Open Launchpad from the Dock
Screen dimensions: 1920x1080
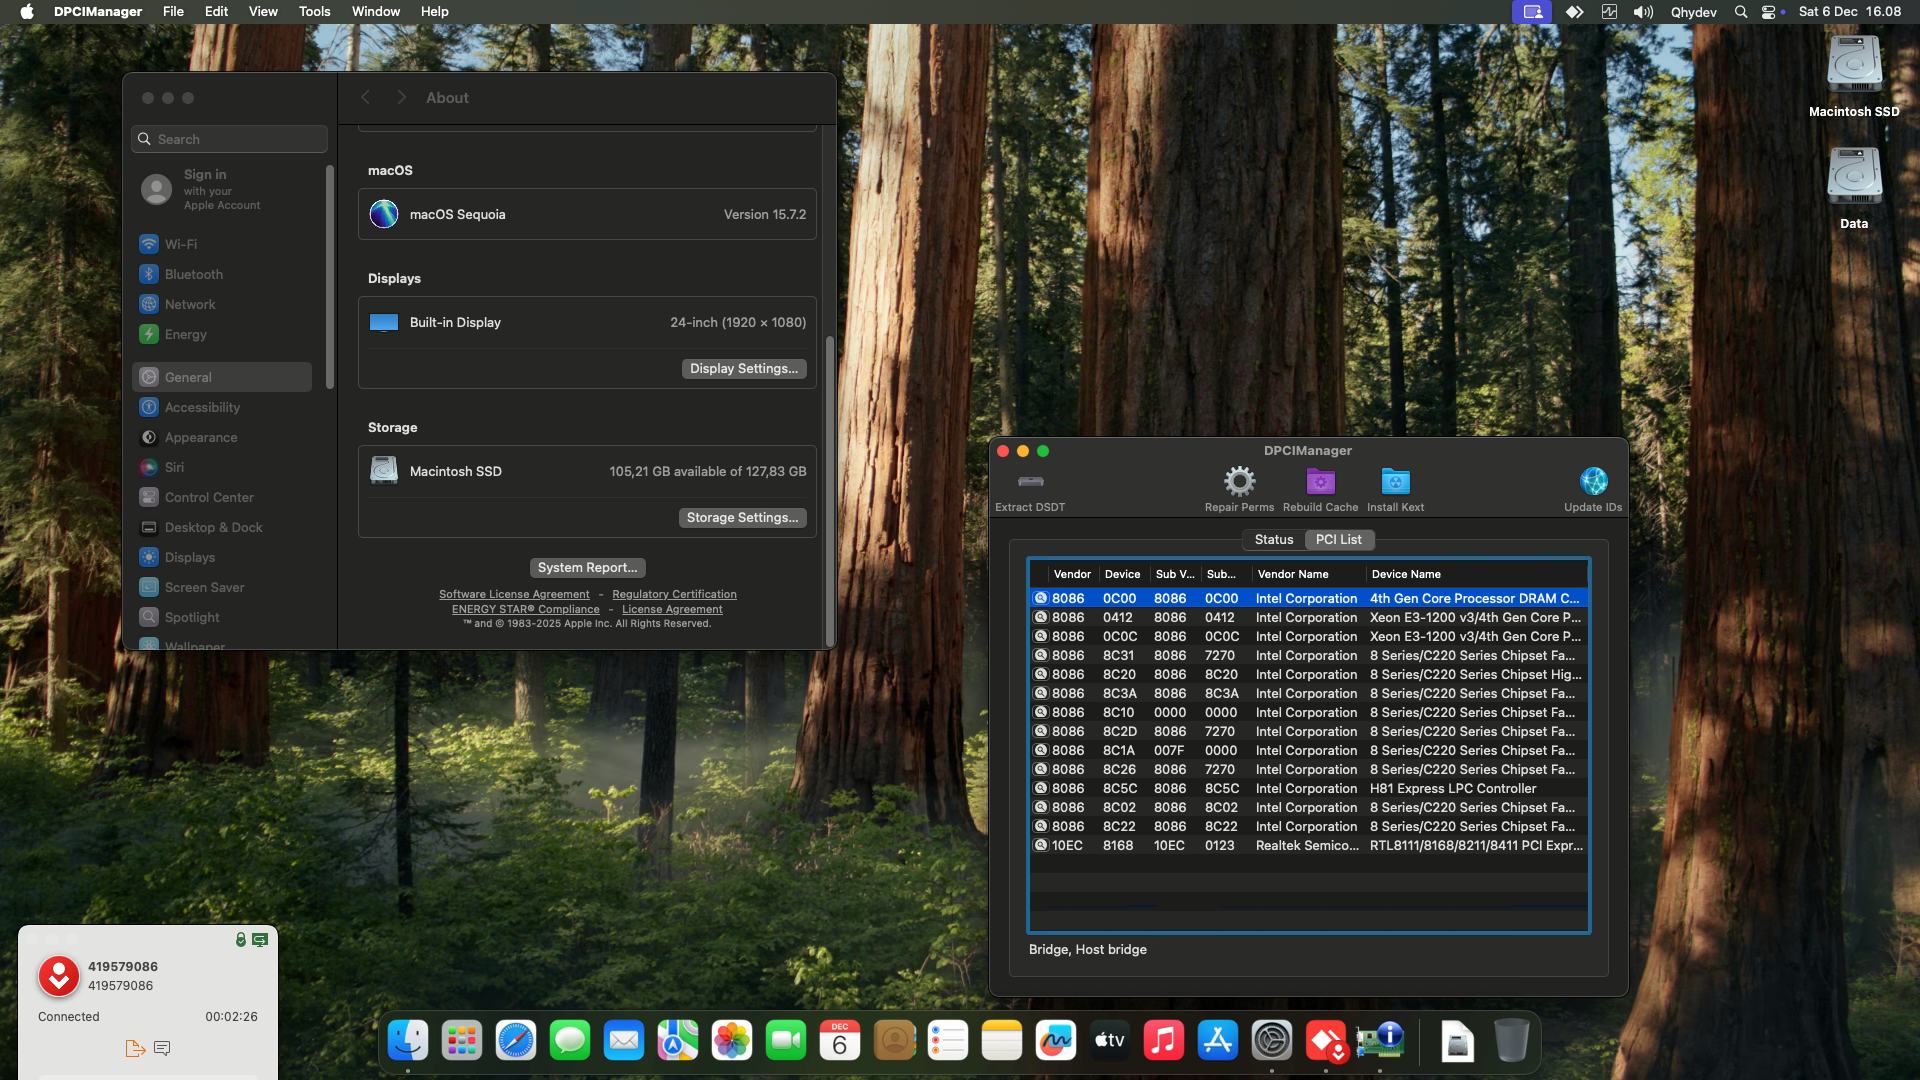click(460, 1040)
